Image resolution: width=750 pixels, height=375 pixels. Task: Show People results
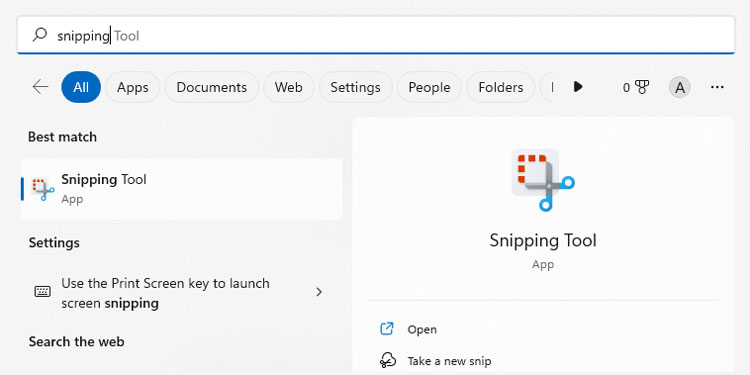429,87
